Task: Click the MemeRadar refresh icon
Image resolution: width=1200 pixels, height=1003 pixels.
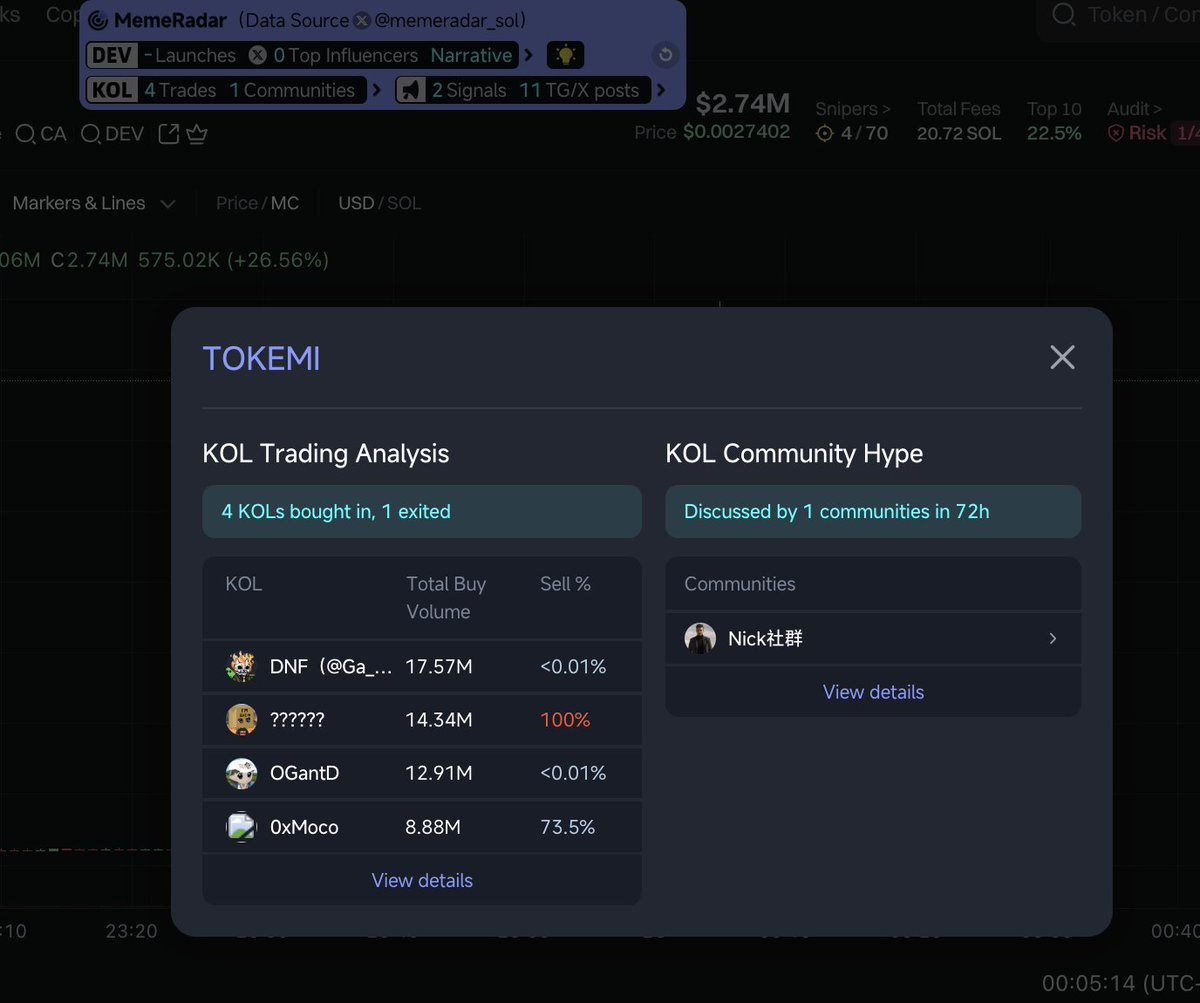Action: [x=665, y=56]
